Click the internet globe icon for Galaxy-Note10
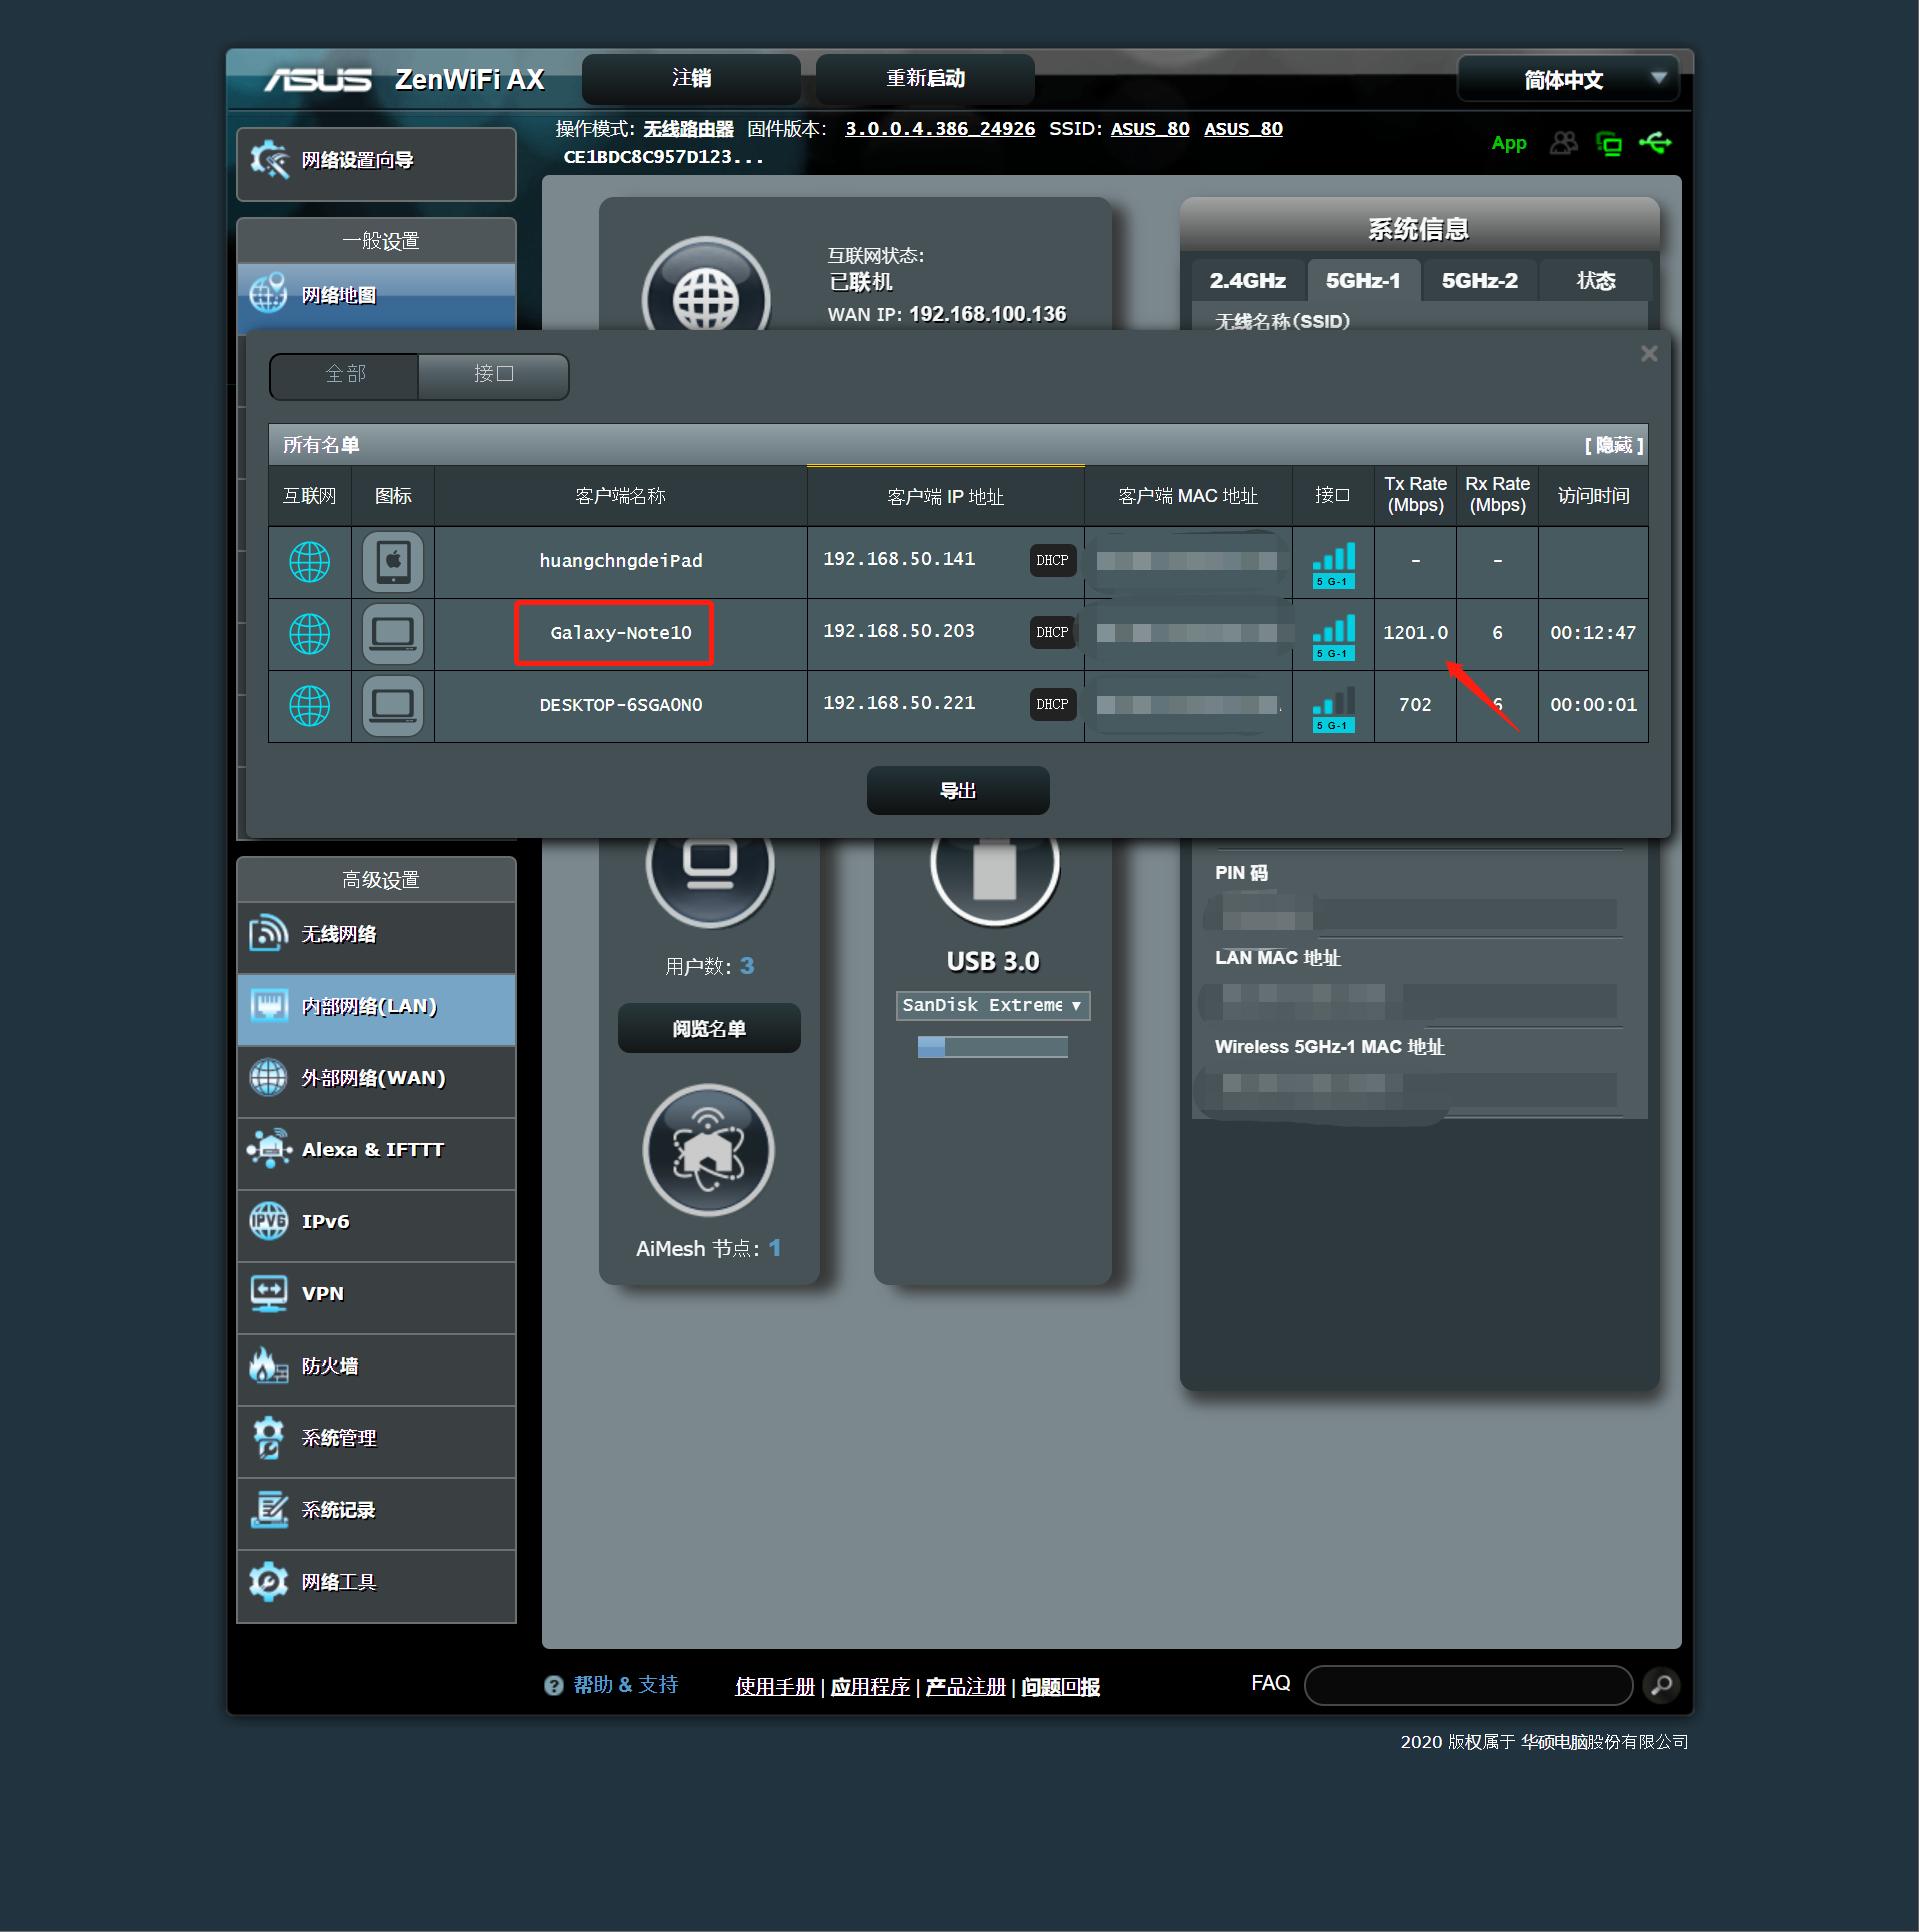The height and width of the screenshot is (1932, 1919). coord(309,633)
